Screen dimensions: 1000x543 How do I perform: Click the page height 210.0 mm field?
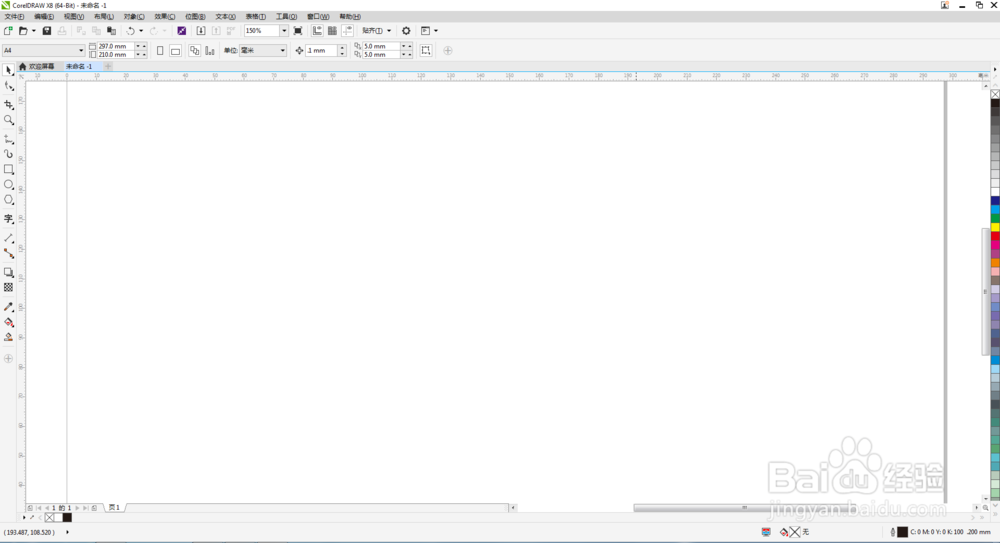point(115,54)
